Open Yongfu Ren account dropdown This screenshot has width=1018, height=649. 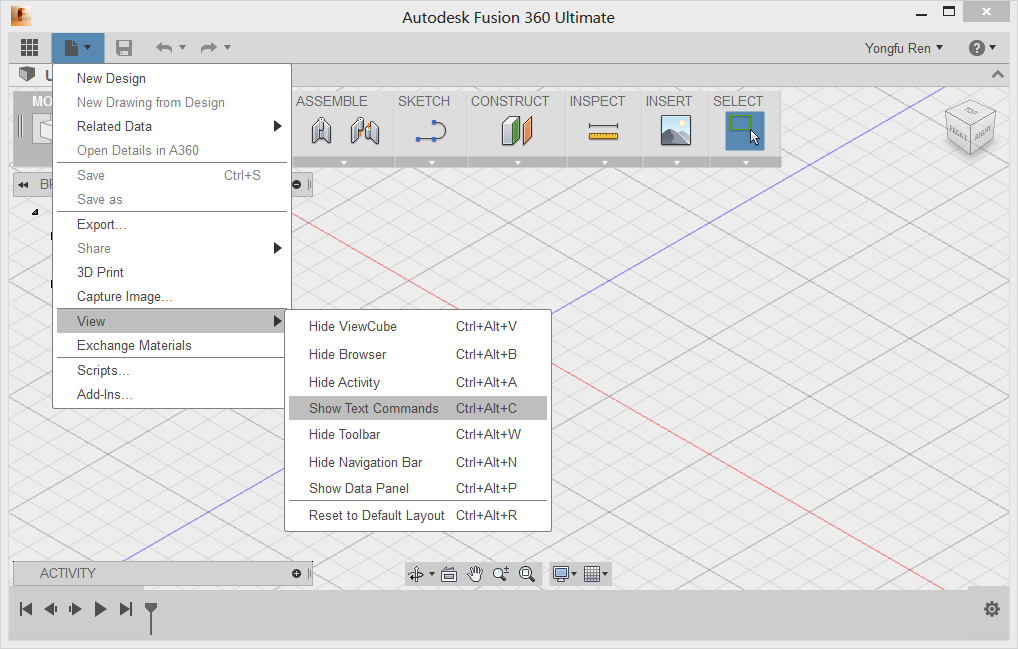[x=904, y=48]
